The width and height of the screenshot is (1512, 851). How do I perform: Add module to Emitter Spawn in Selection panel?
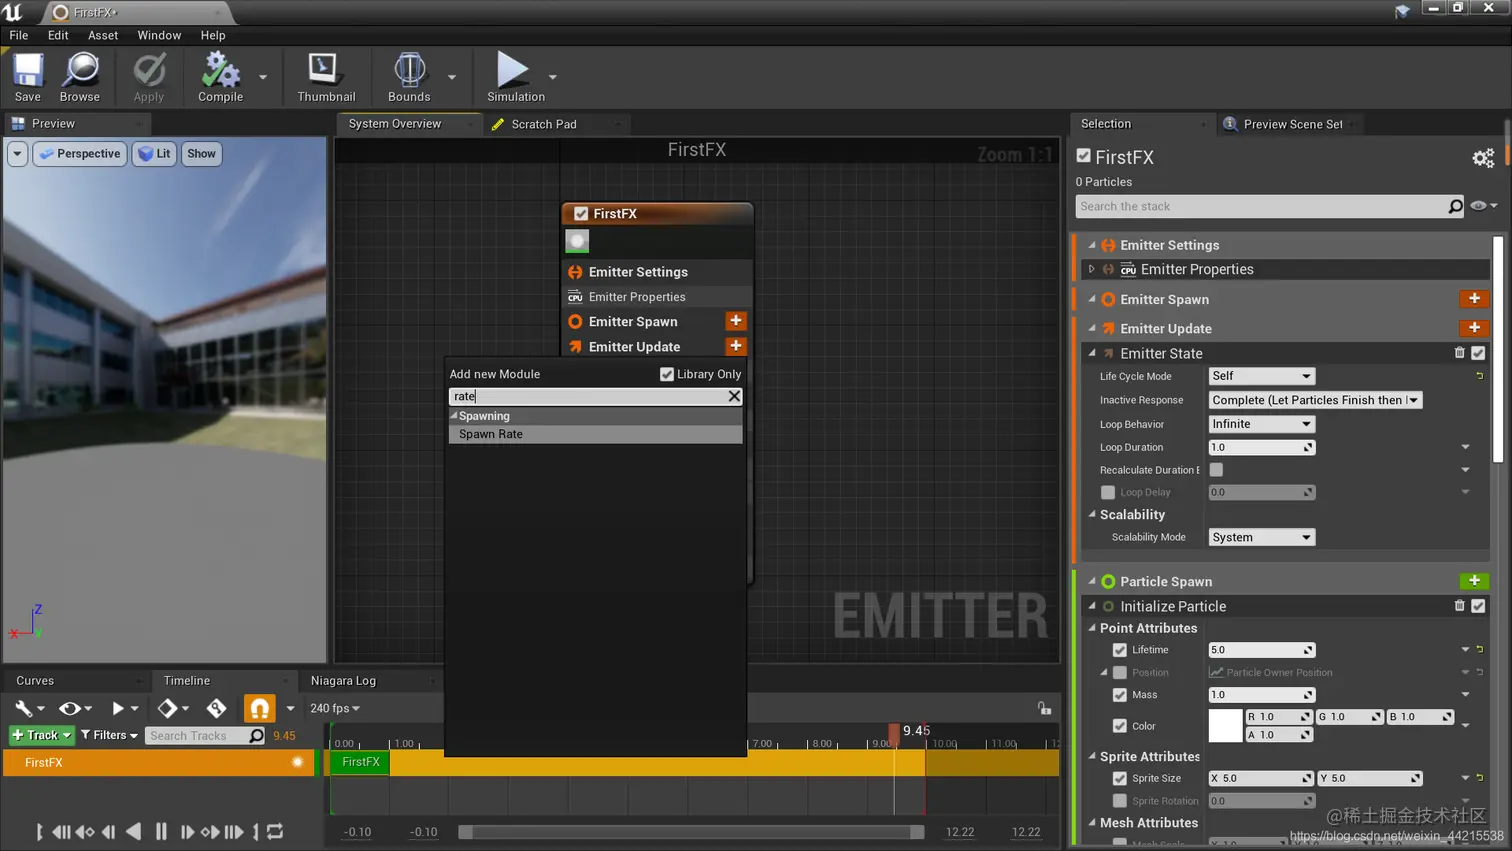click(x=1474, y=299)
